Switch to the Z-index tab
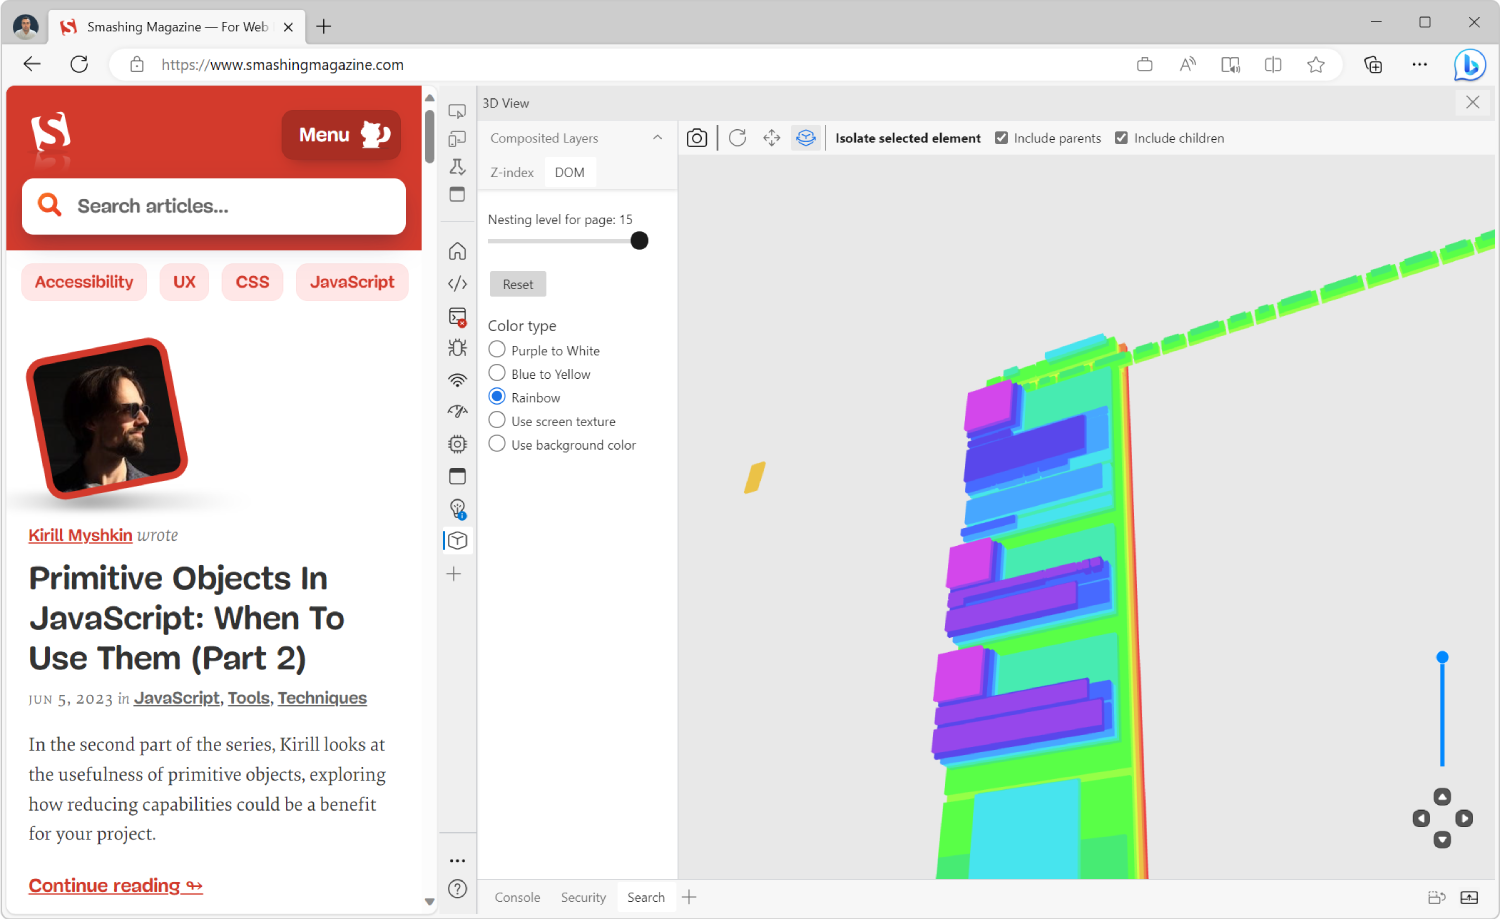 point(511,172)
